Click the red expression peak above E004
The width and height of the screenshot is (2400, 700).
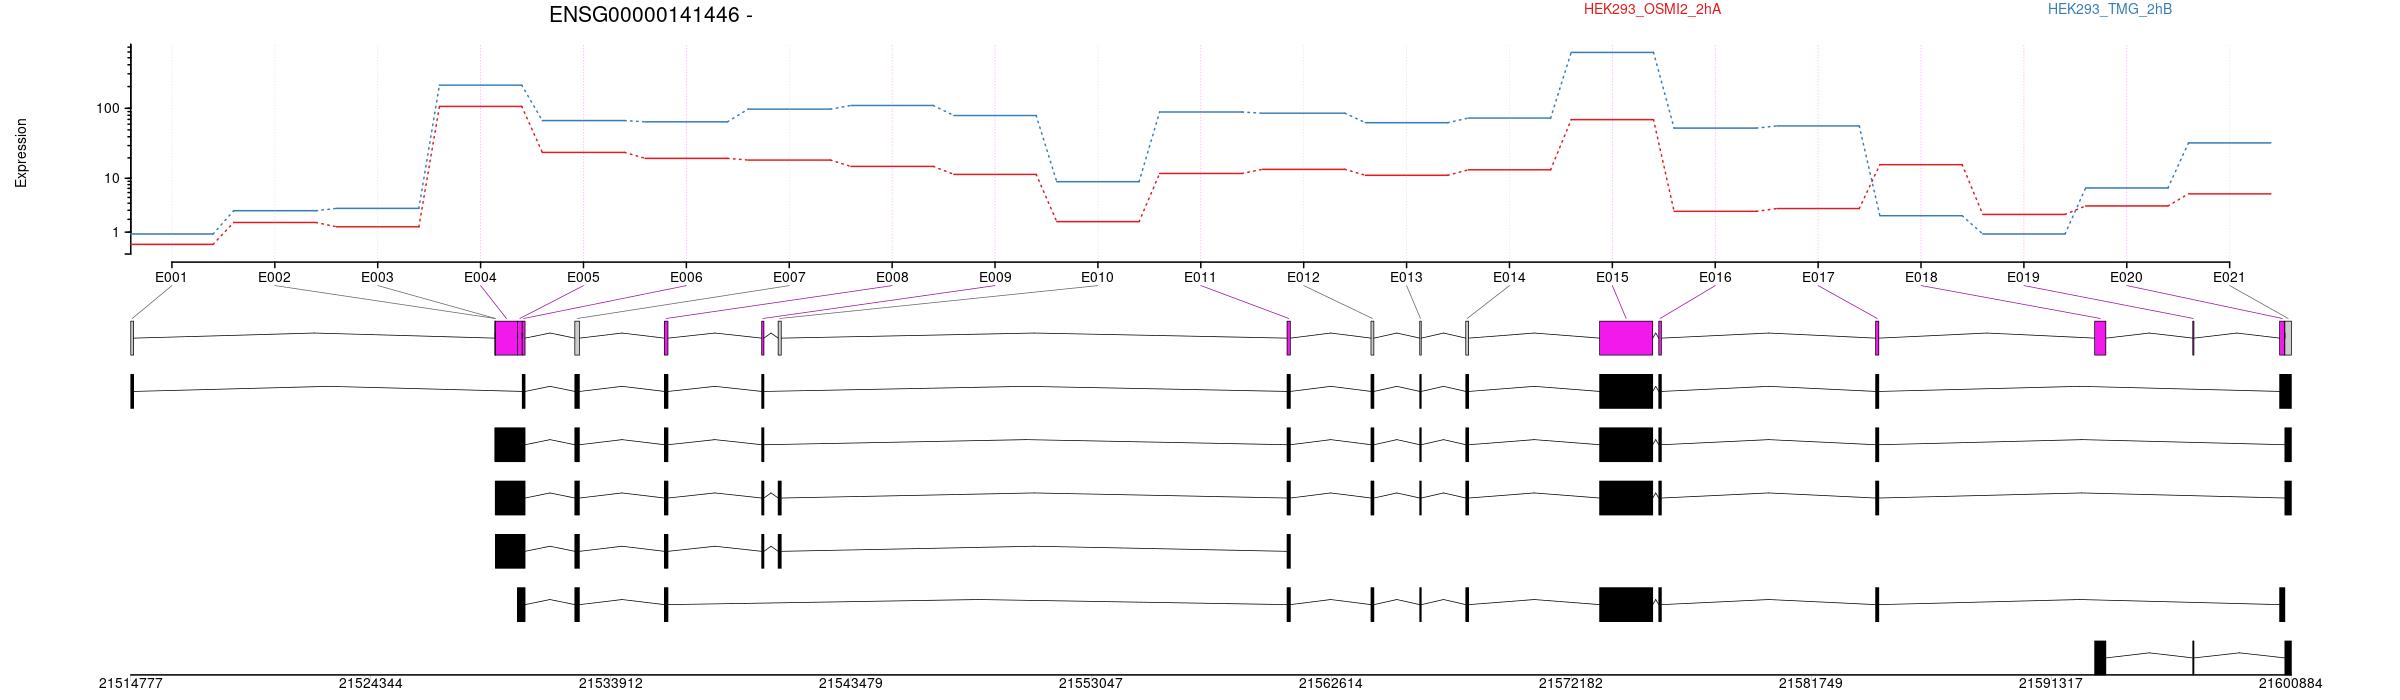pos(480,106)
